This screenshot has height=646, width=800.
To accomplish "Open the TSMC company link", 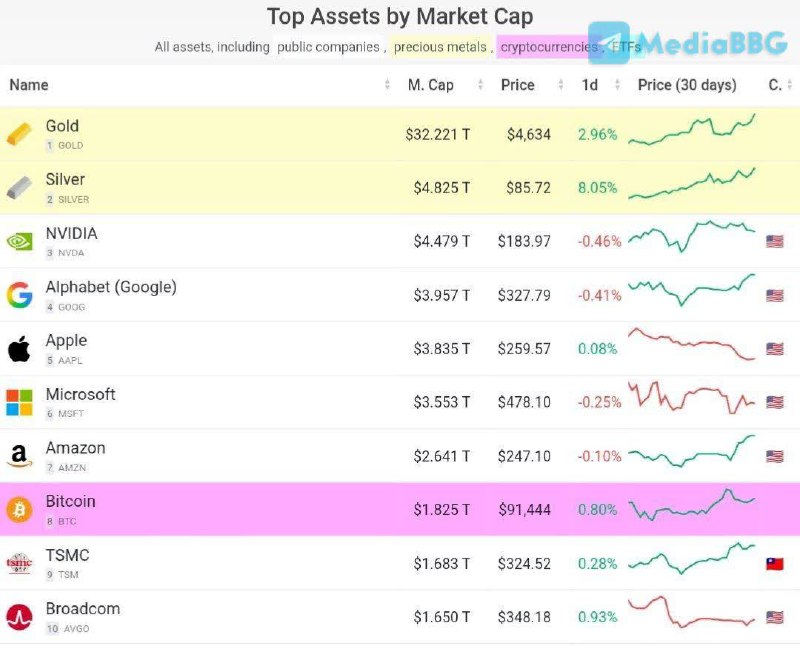I will [x=68, y=556].
